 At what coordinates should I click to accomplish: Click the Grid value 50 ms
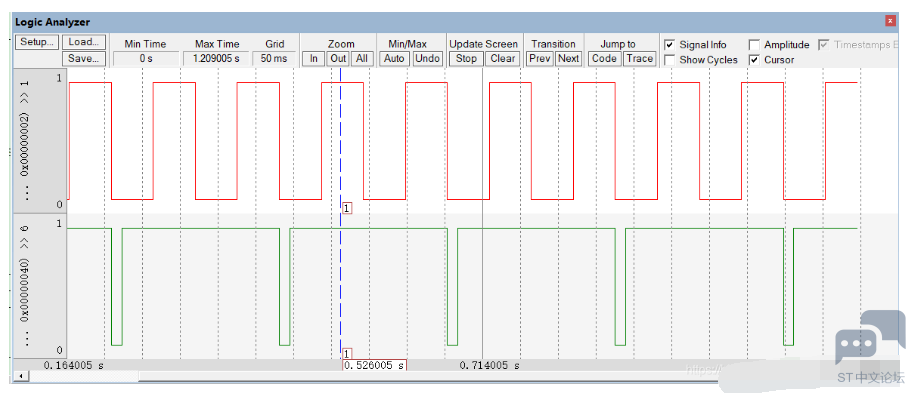275,58
